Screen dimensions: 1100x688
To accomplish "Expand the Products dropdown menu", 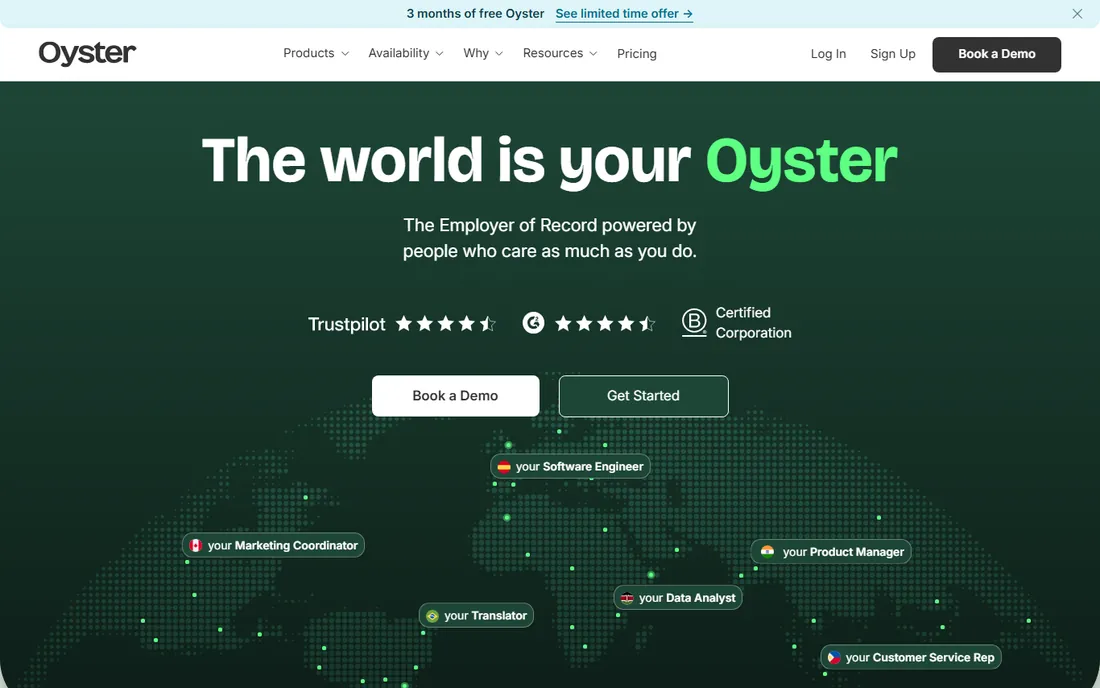I will pos(316,53).
